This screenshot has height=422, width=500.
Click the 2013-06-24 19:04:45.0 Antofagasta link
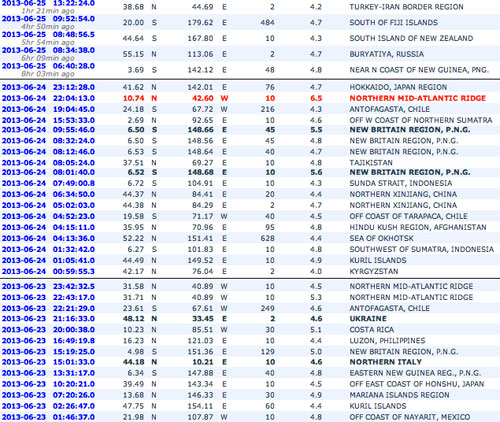point(48,109)
